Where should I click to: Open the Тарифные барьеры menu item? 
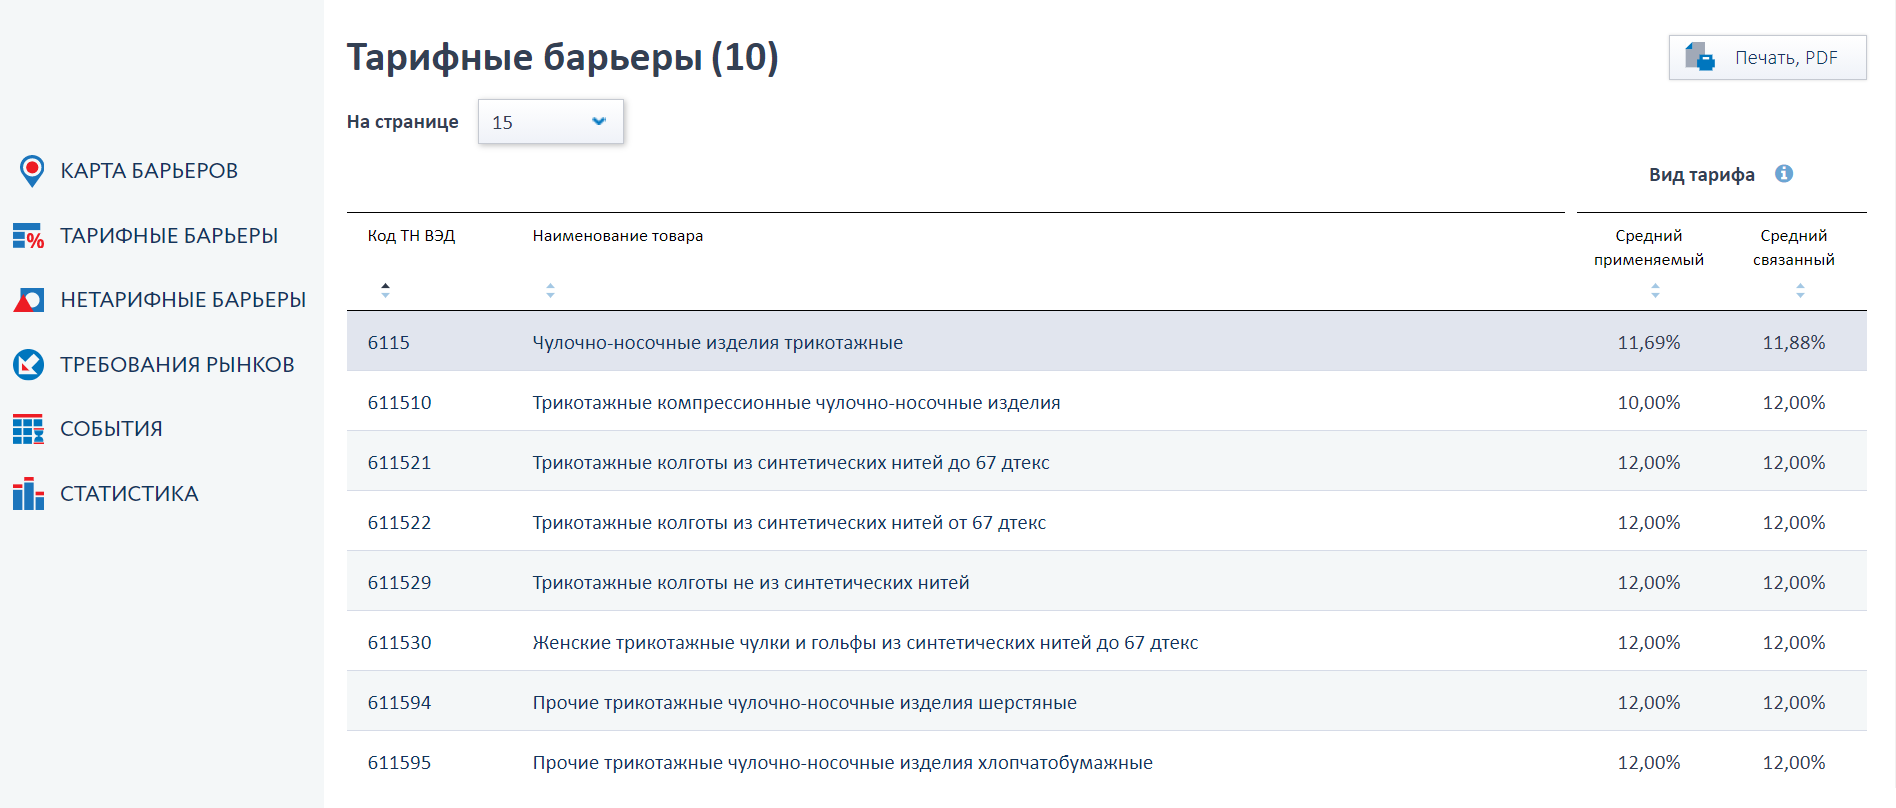coord(169,236)
